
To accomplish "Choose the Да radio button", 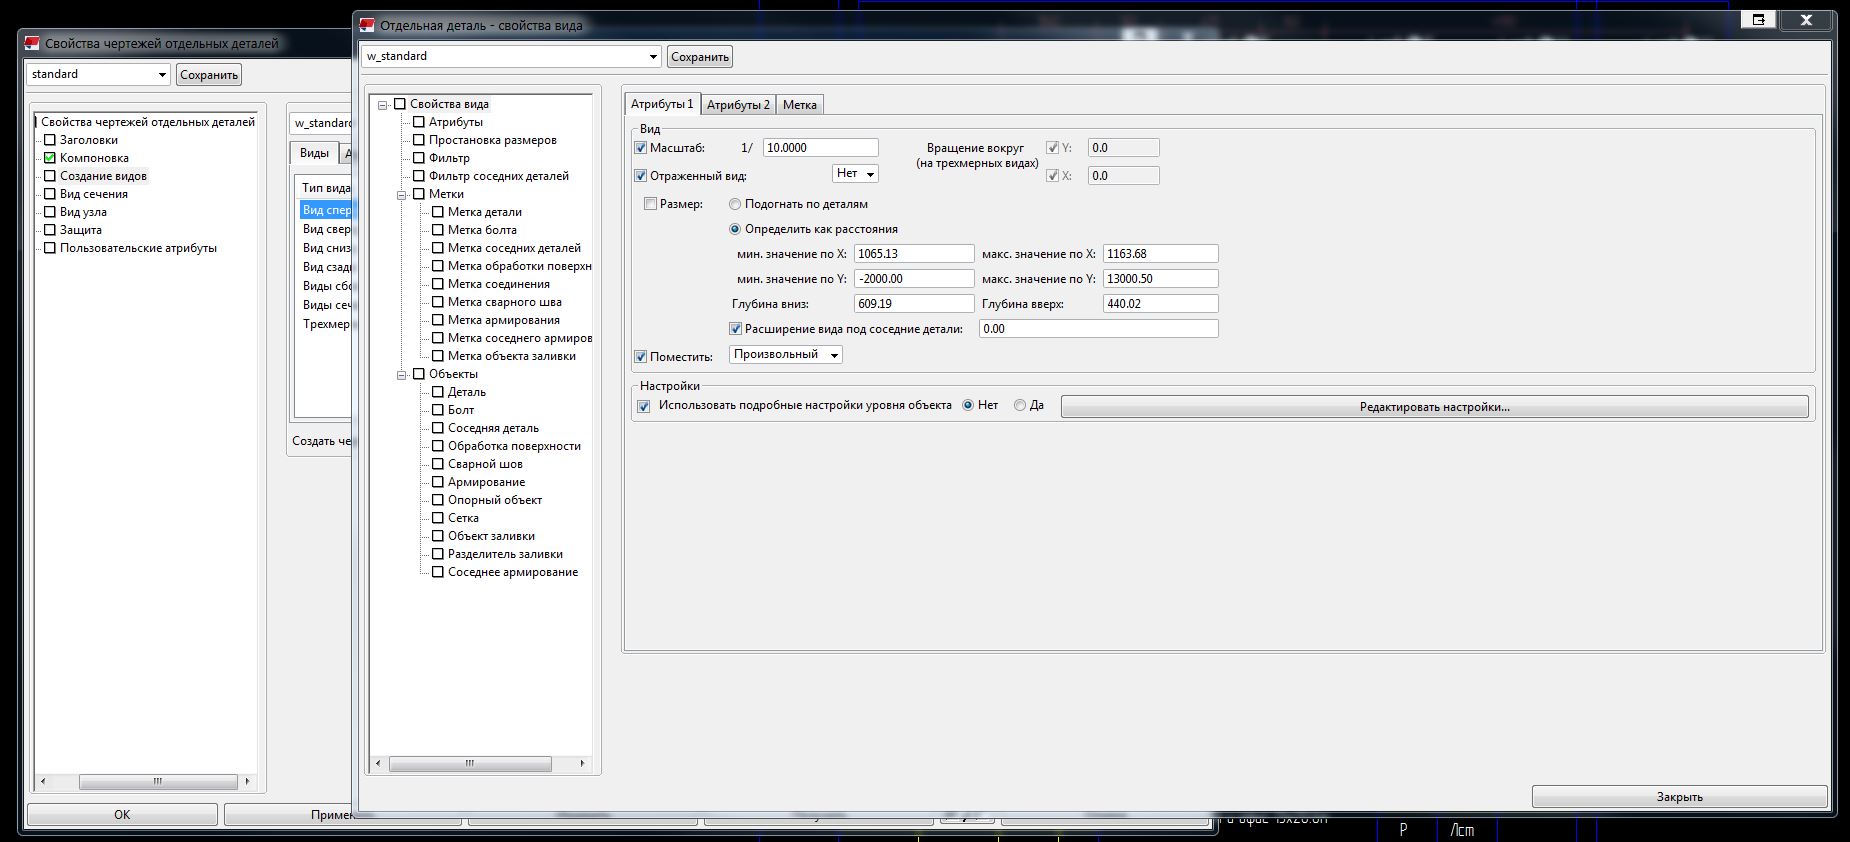I will tap(1020, 406).
